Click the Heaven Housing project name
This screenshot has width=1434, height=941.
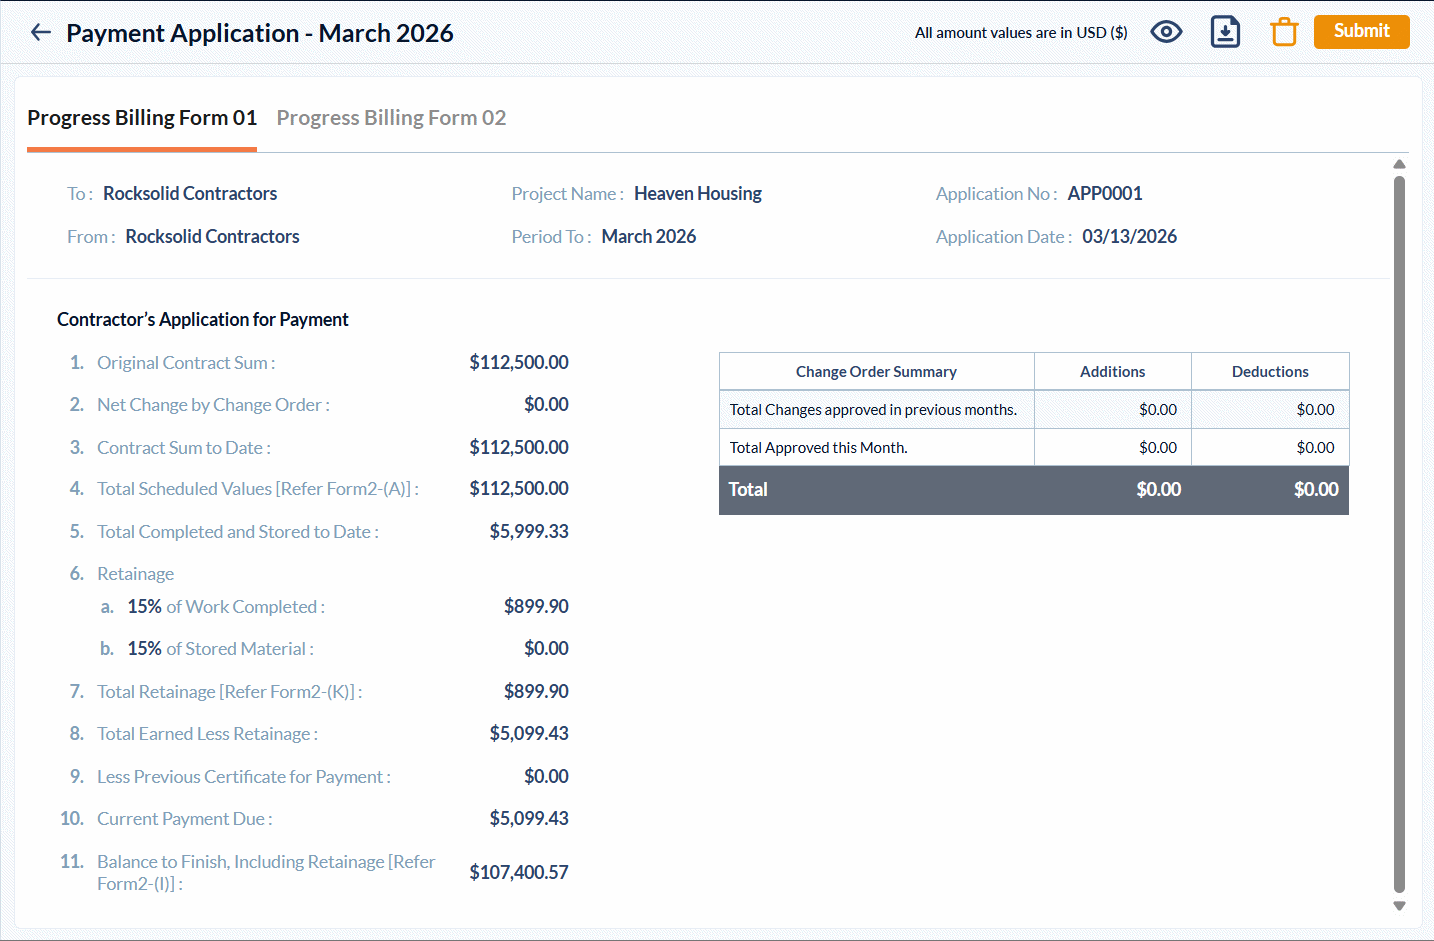pos(698,194)
